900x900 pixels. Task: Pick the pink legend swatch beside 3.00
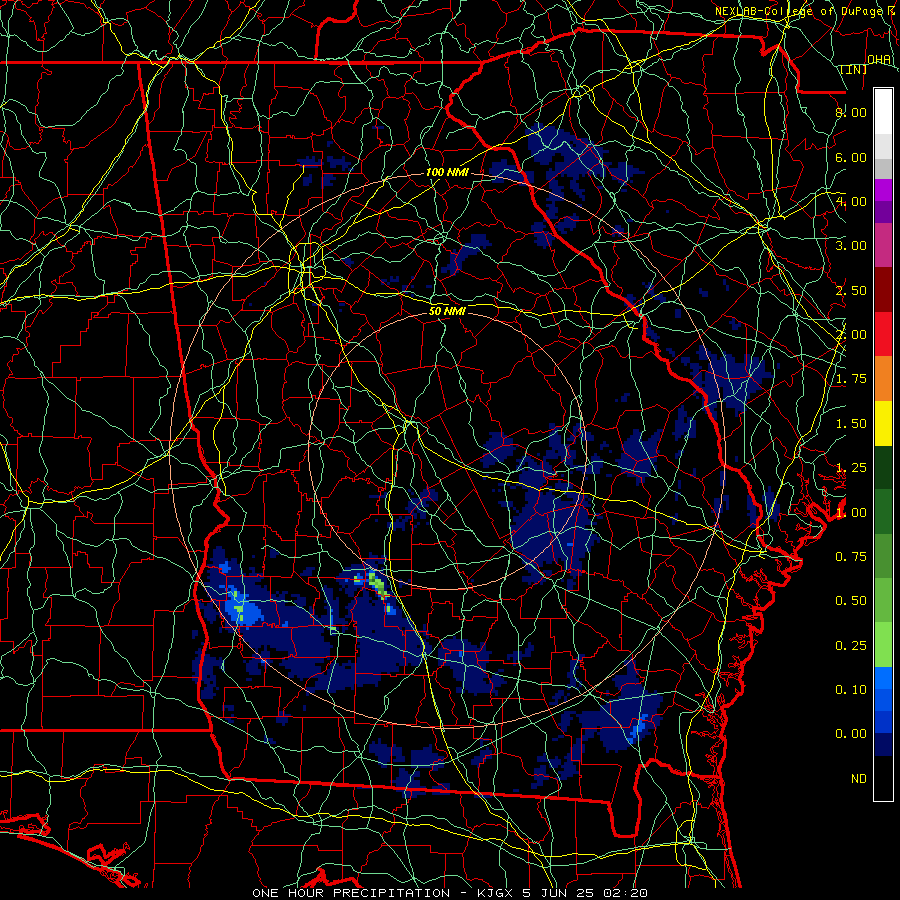coord(883,245)
